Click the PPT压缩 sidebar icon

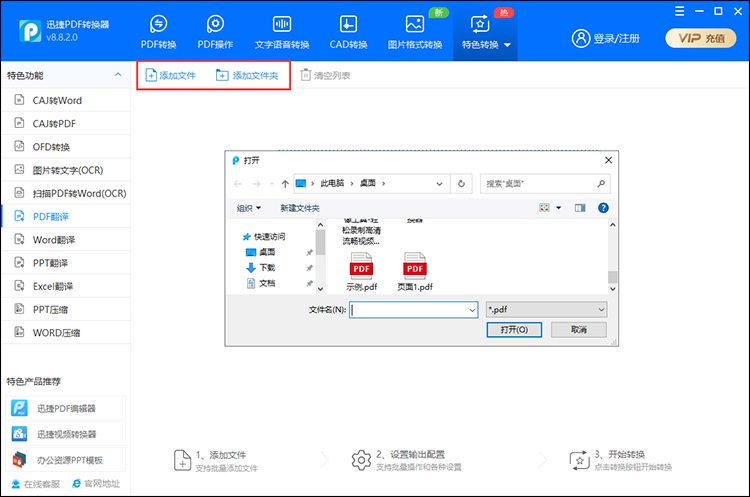coord(19,309)
